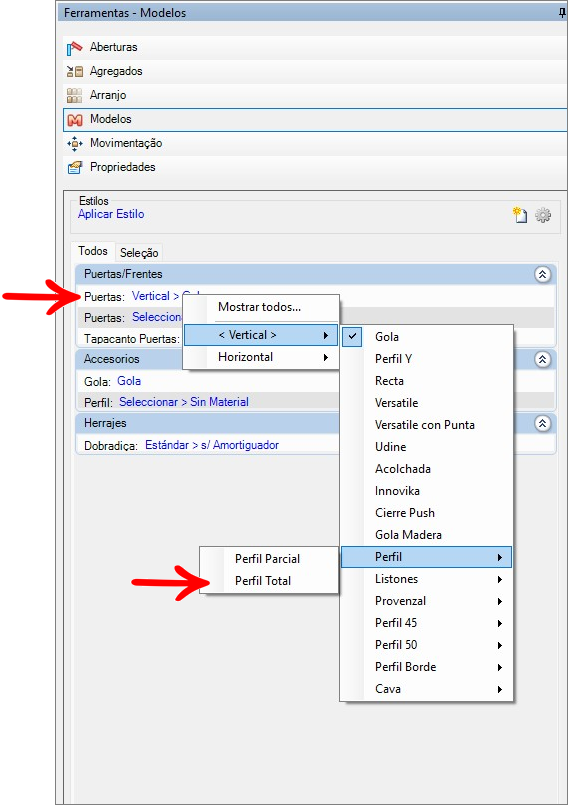Choose Perfil Parcial menu entry

[x=269, y=559]
